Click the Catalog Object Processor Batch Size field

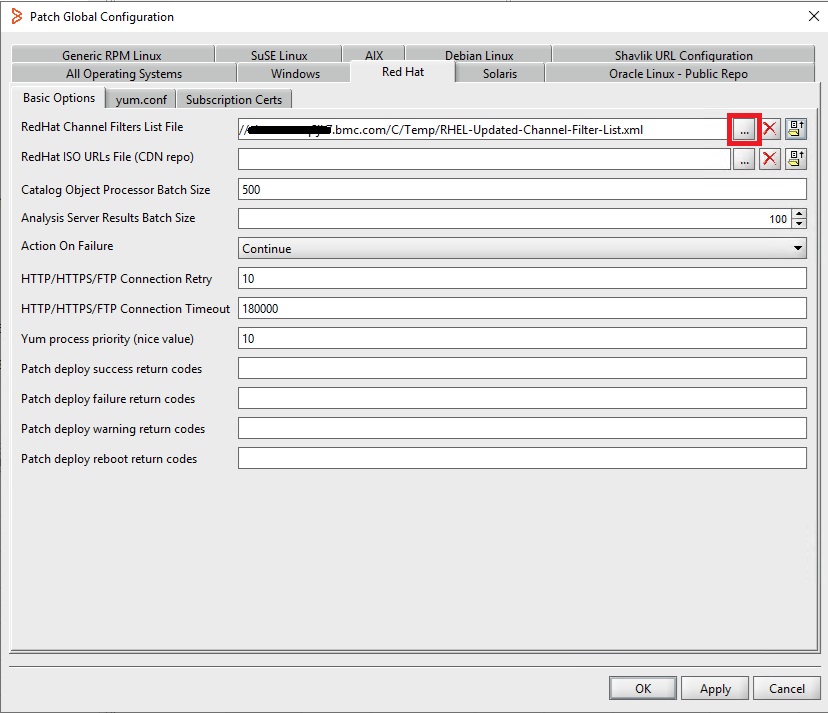[522, 189]
